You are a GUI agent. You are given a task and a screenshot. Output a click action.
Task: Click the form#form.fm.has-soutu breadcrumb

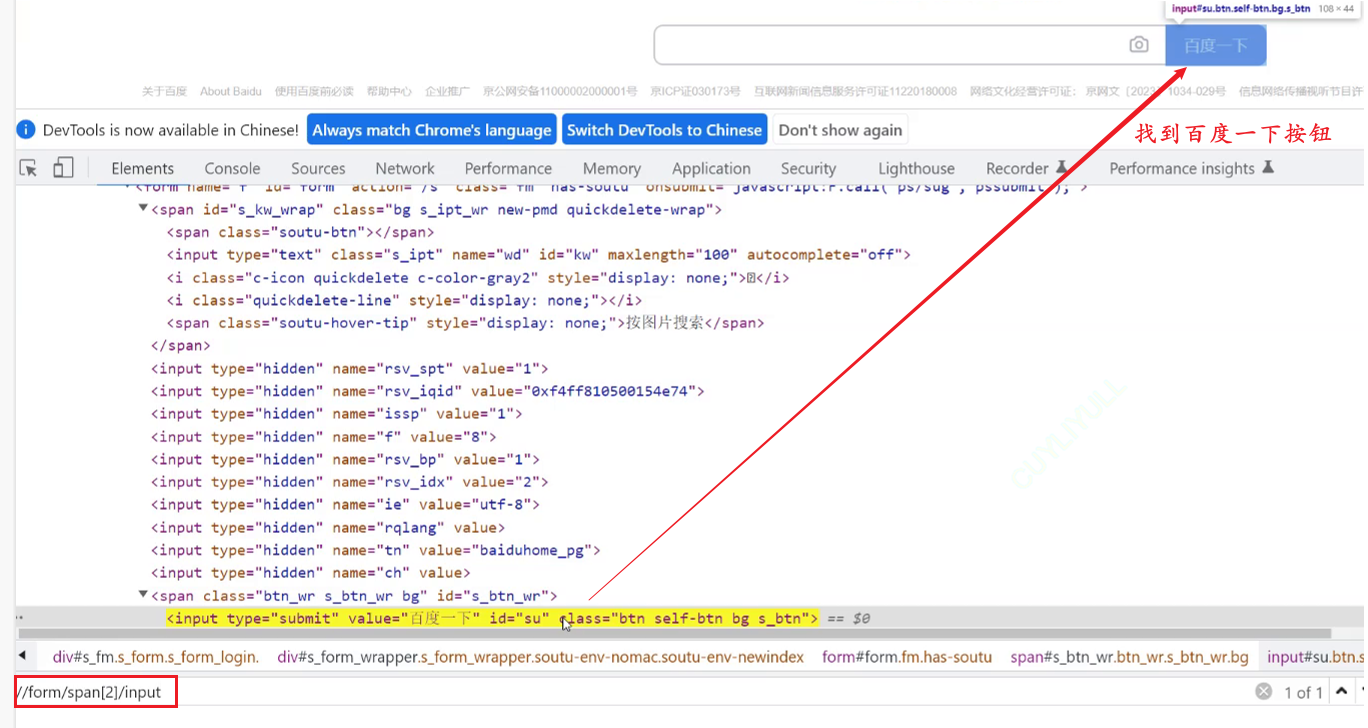907,657
